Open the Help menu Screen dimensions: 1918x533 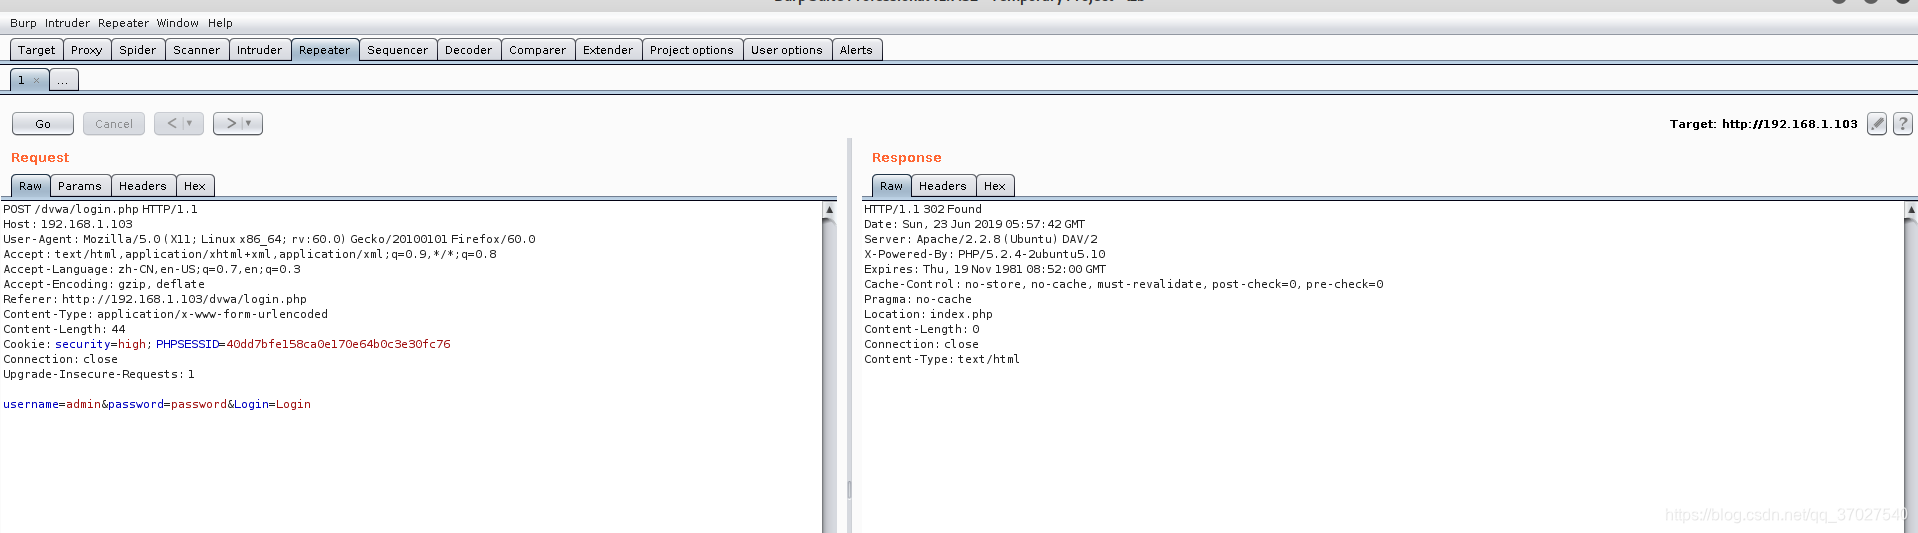click(220, 23)
